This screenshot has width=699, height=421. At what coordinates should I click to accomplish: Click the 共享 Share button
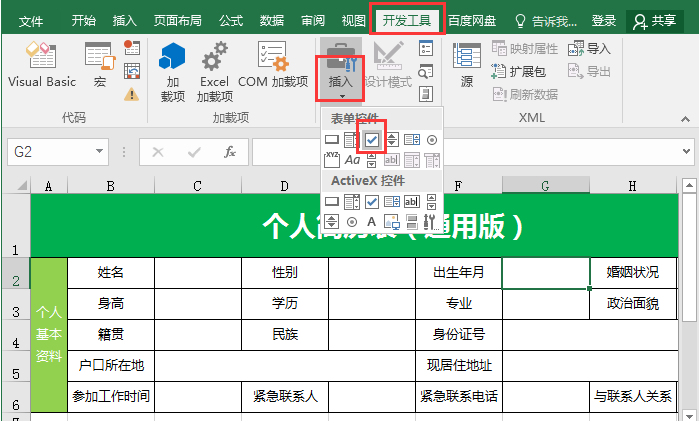coord(655,21)
